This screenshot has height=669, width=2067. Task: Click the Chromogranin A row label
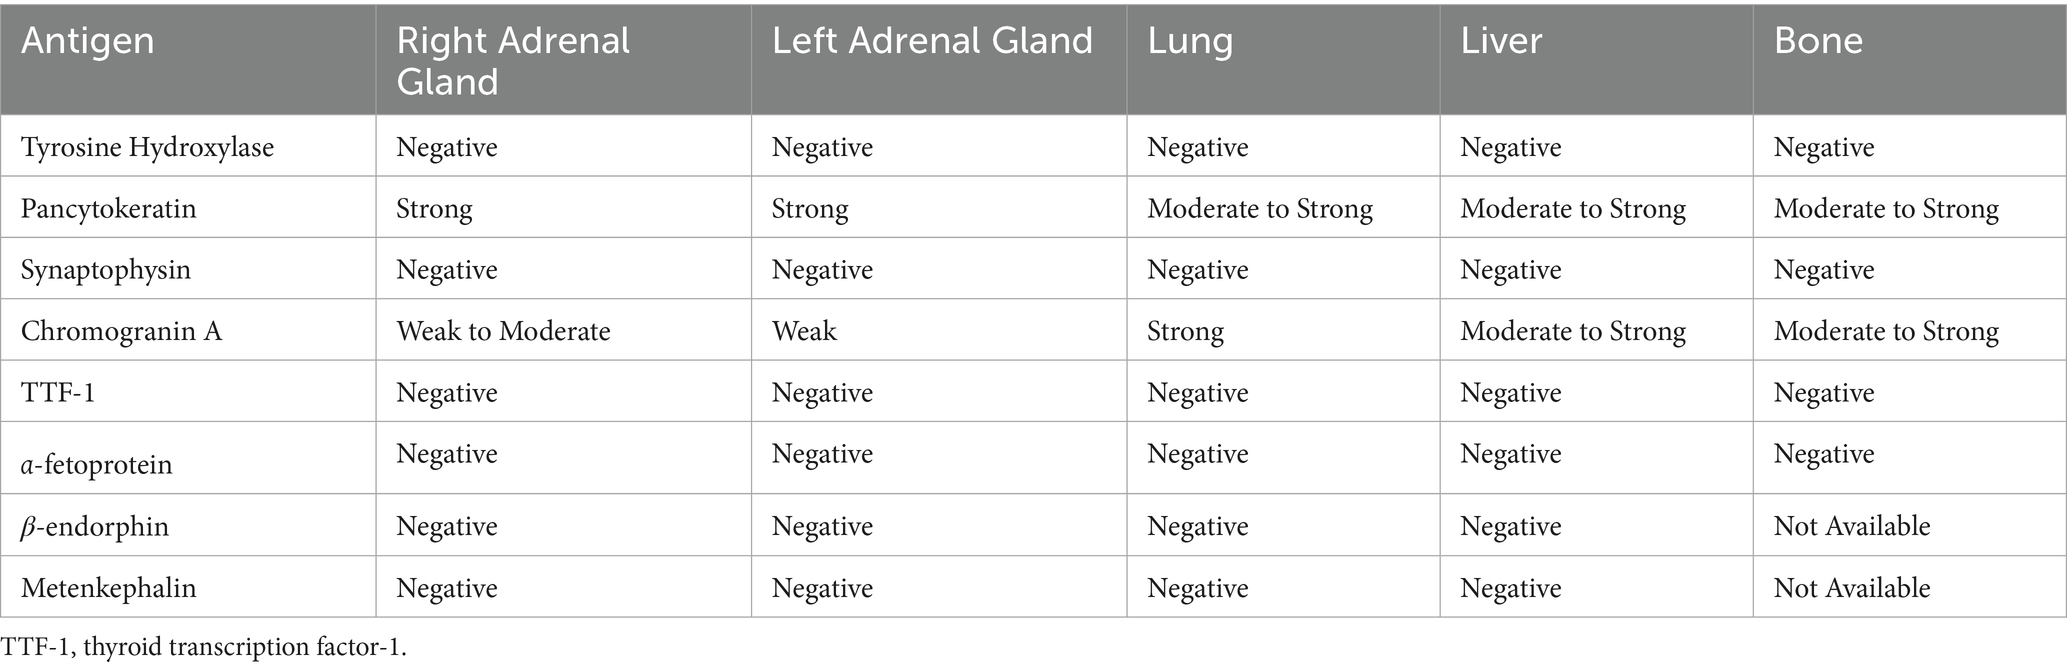121,331
